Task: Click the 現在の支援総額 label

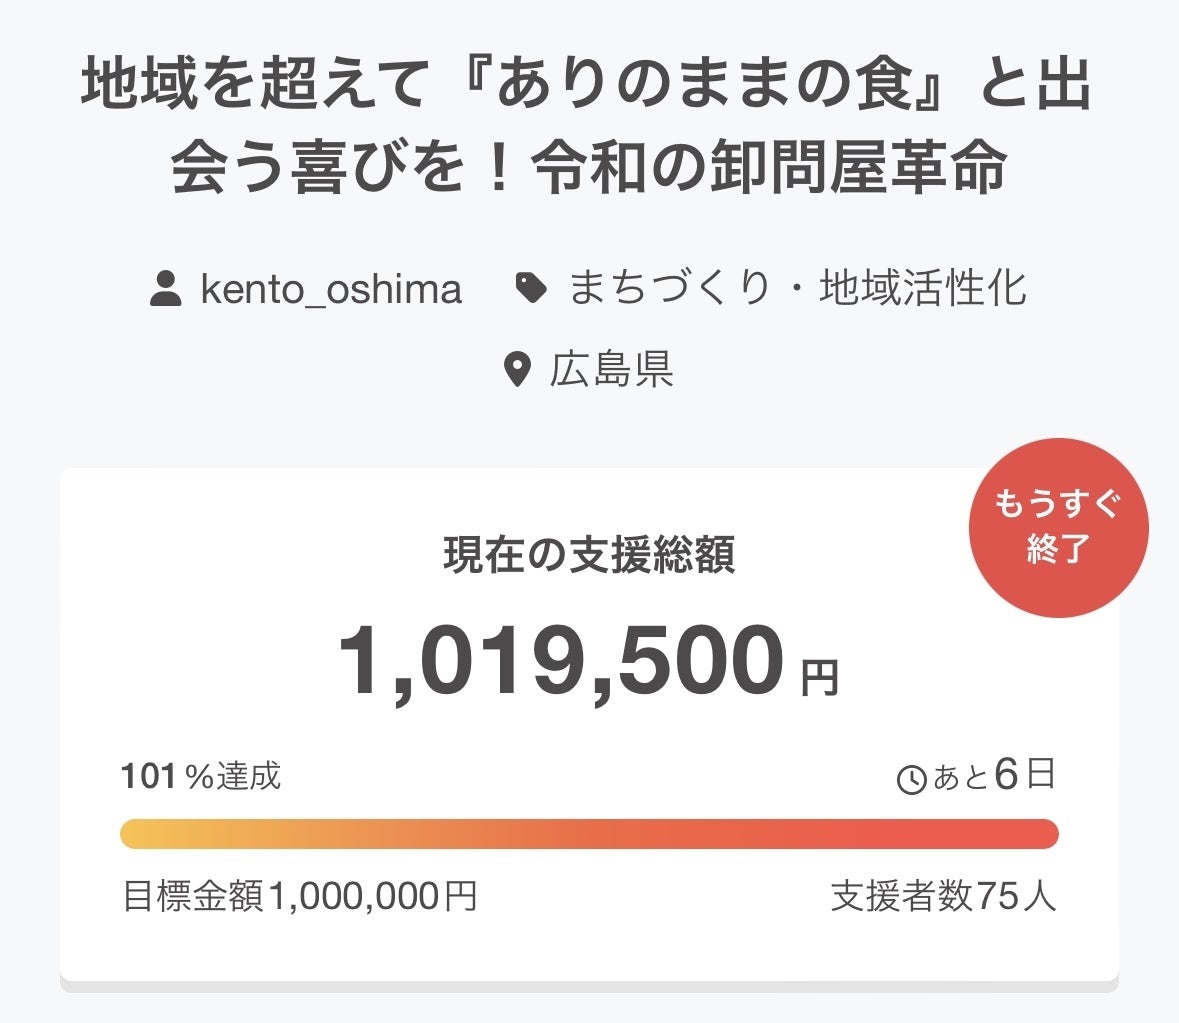Action: tap(589, 555)
